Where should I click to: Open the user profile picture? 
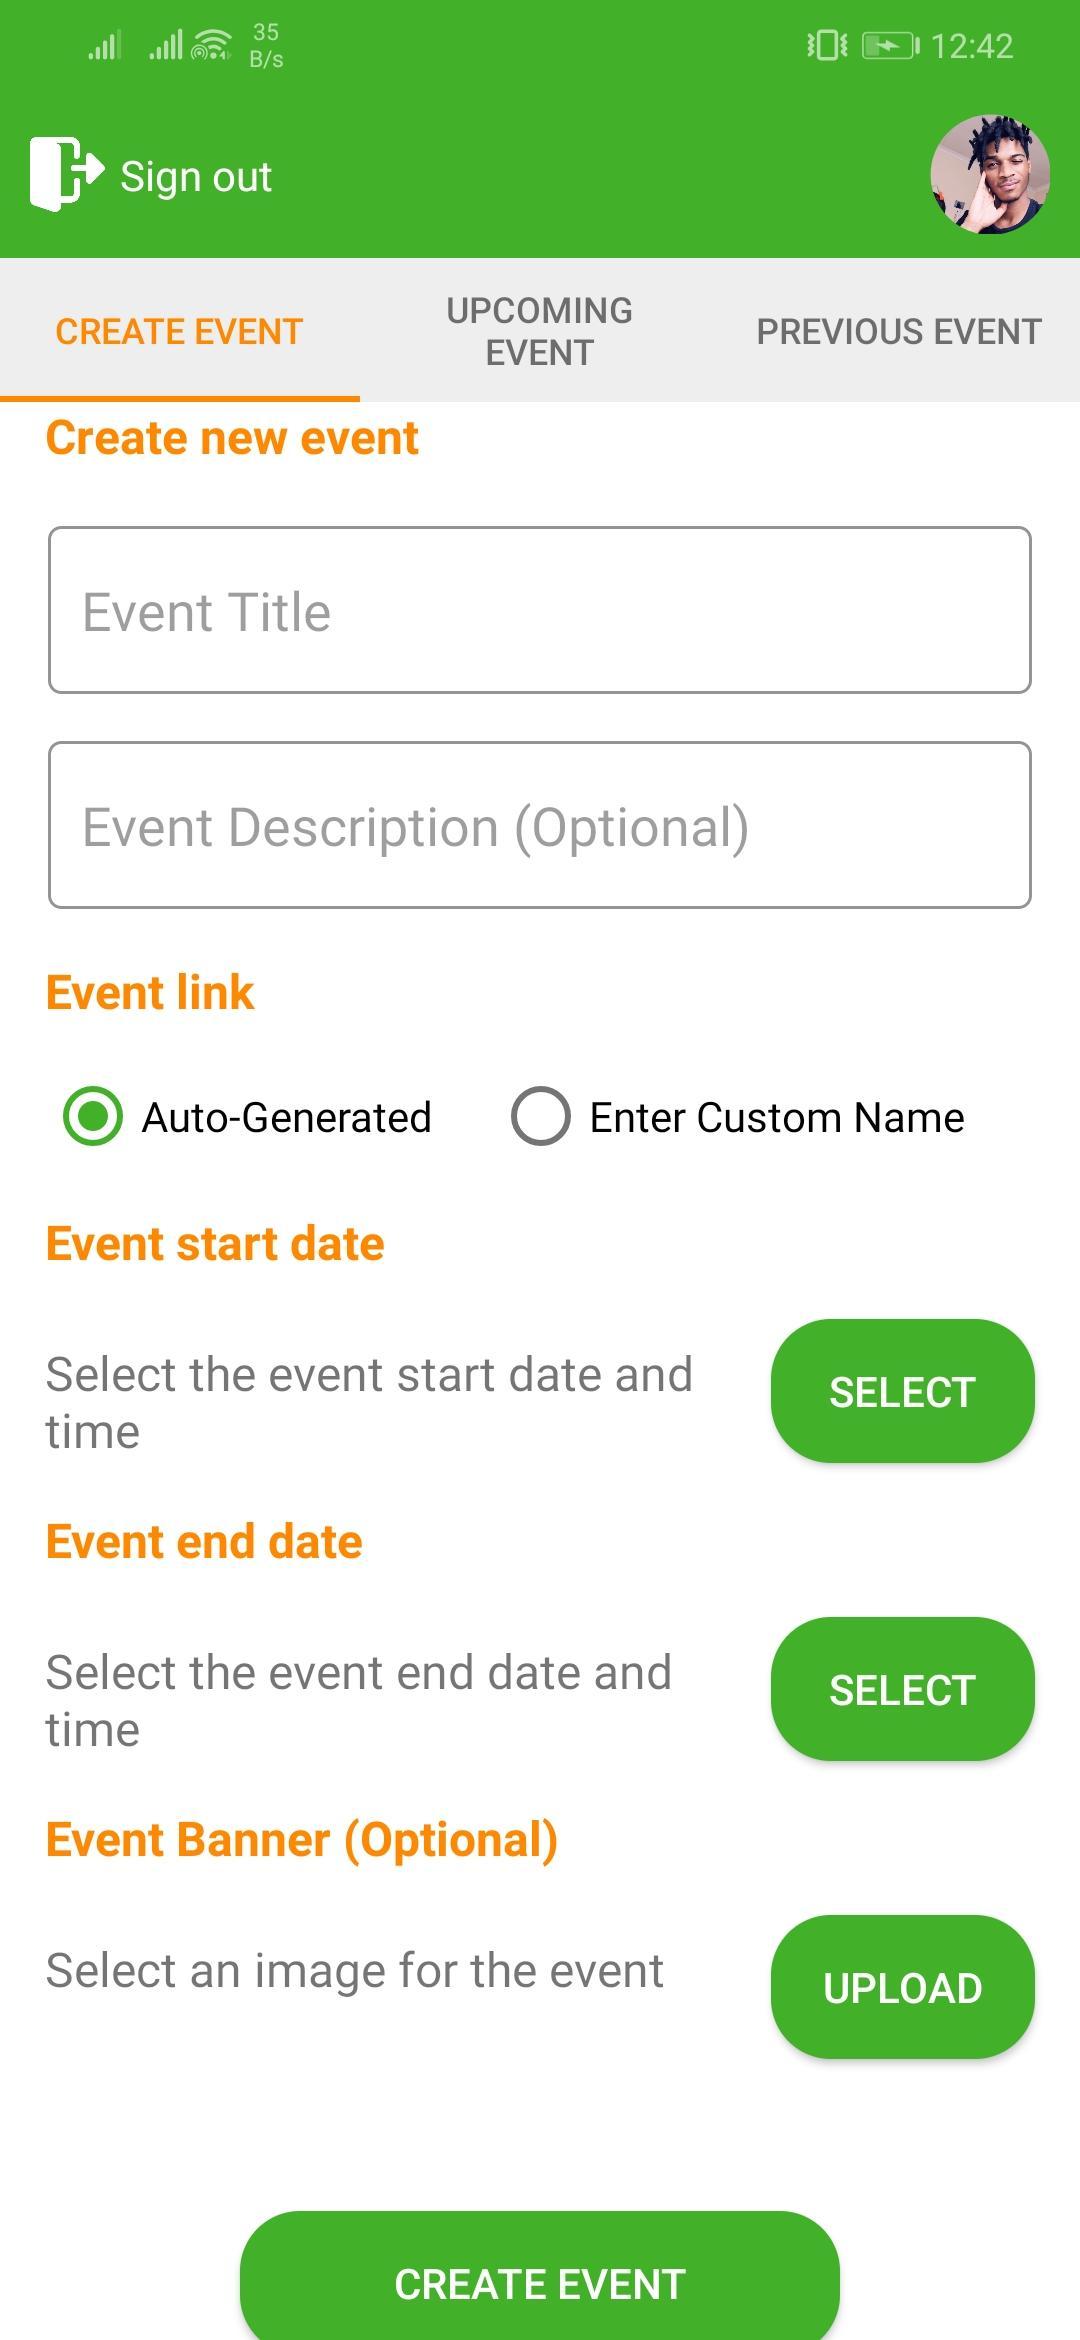click(990, 174)
